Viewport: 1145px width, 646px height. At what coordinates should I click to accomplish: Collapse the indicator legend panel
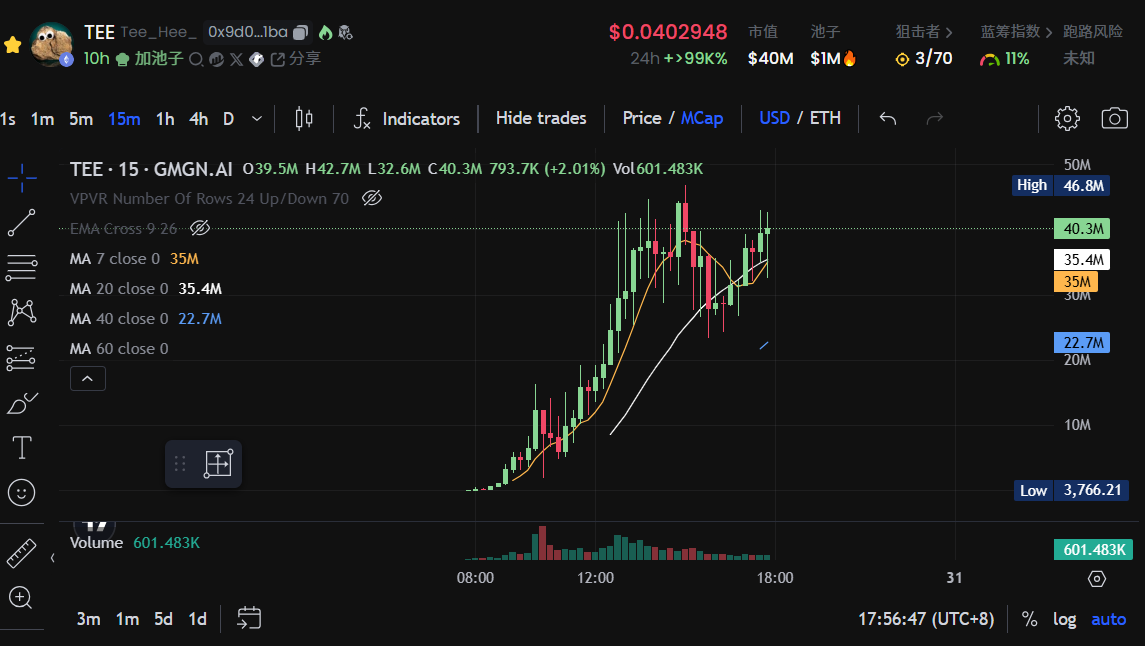pos(87,378)
